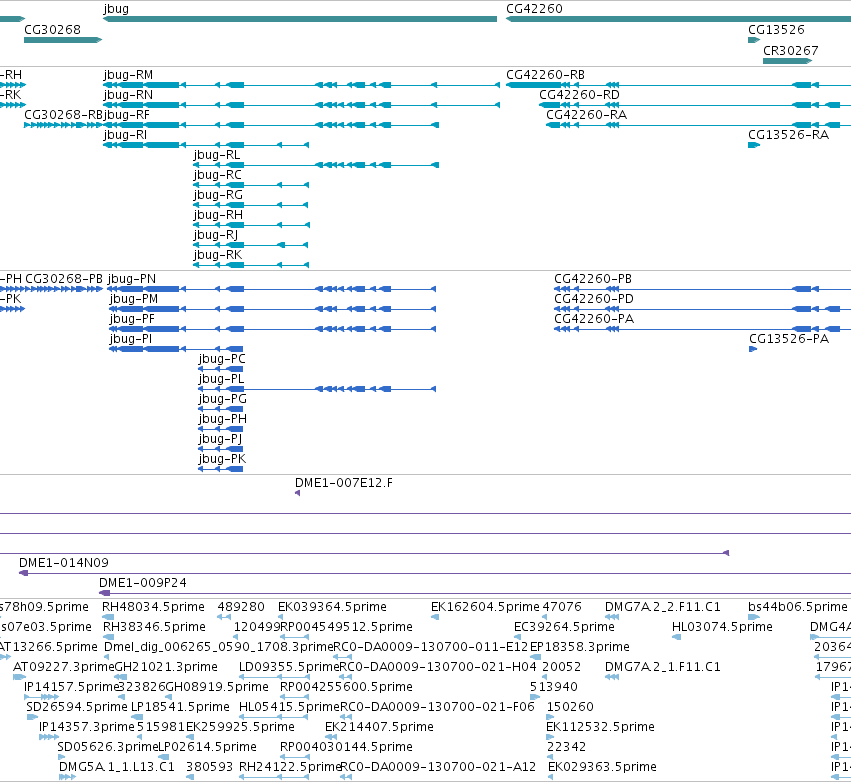The height and width of the screenshot is (782, 851).
Task: Select the jbug-PG protein label
Action: click(223, 399)
